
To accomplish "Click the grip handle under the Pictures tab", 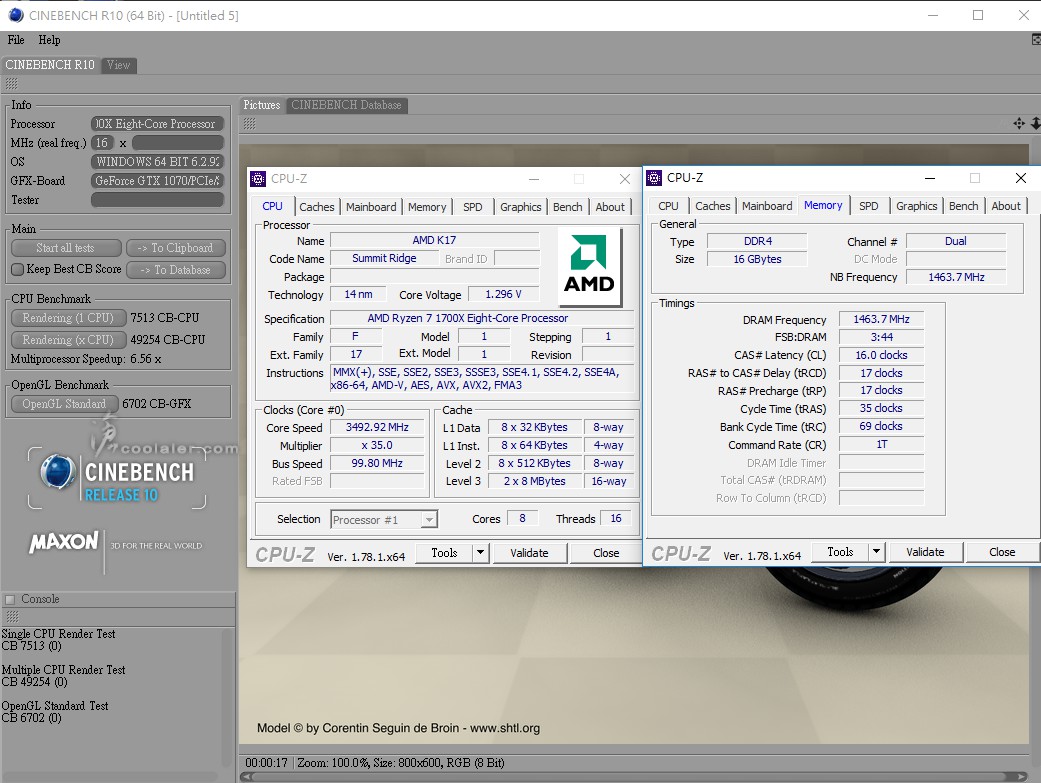I will click(250, 124).
